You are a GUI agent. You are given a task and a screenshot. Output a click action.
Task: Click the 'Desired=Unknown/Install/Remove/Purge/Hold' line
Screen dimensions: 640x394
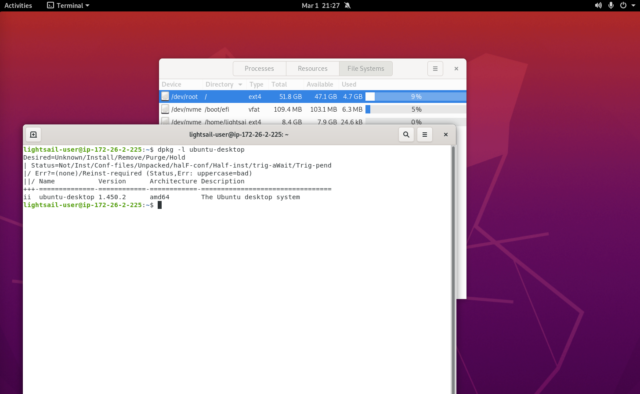pyautogui.click(x=104, y=157)
